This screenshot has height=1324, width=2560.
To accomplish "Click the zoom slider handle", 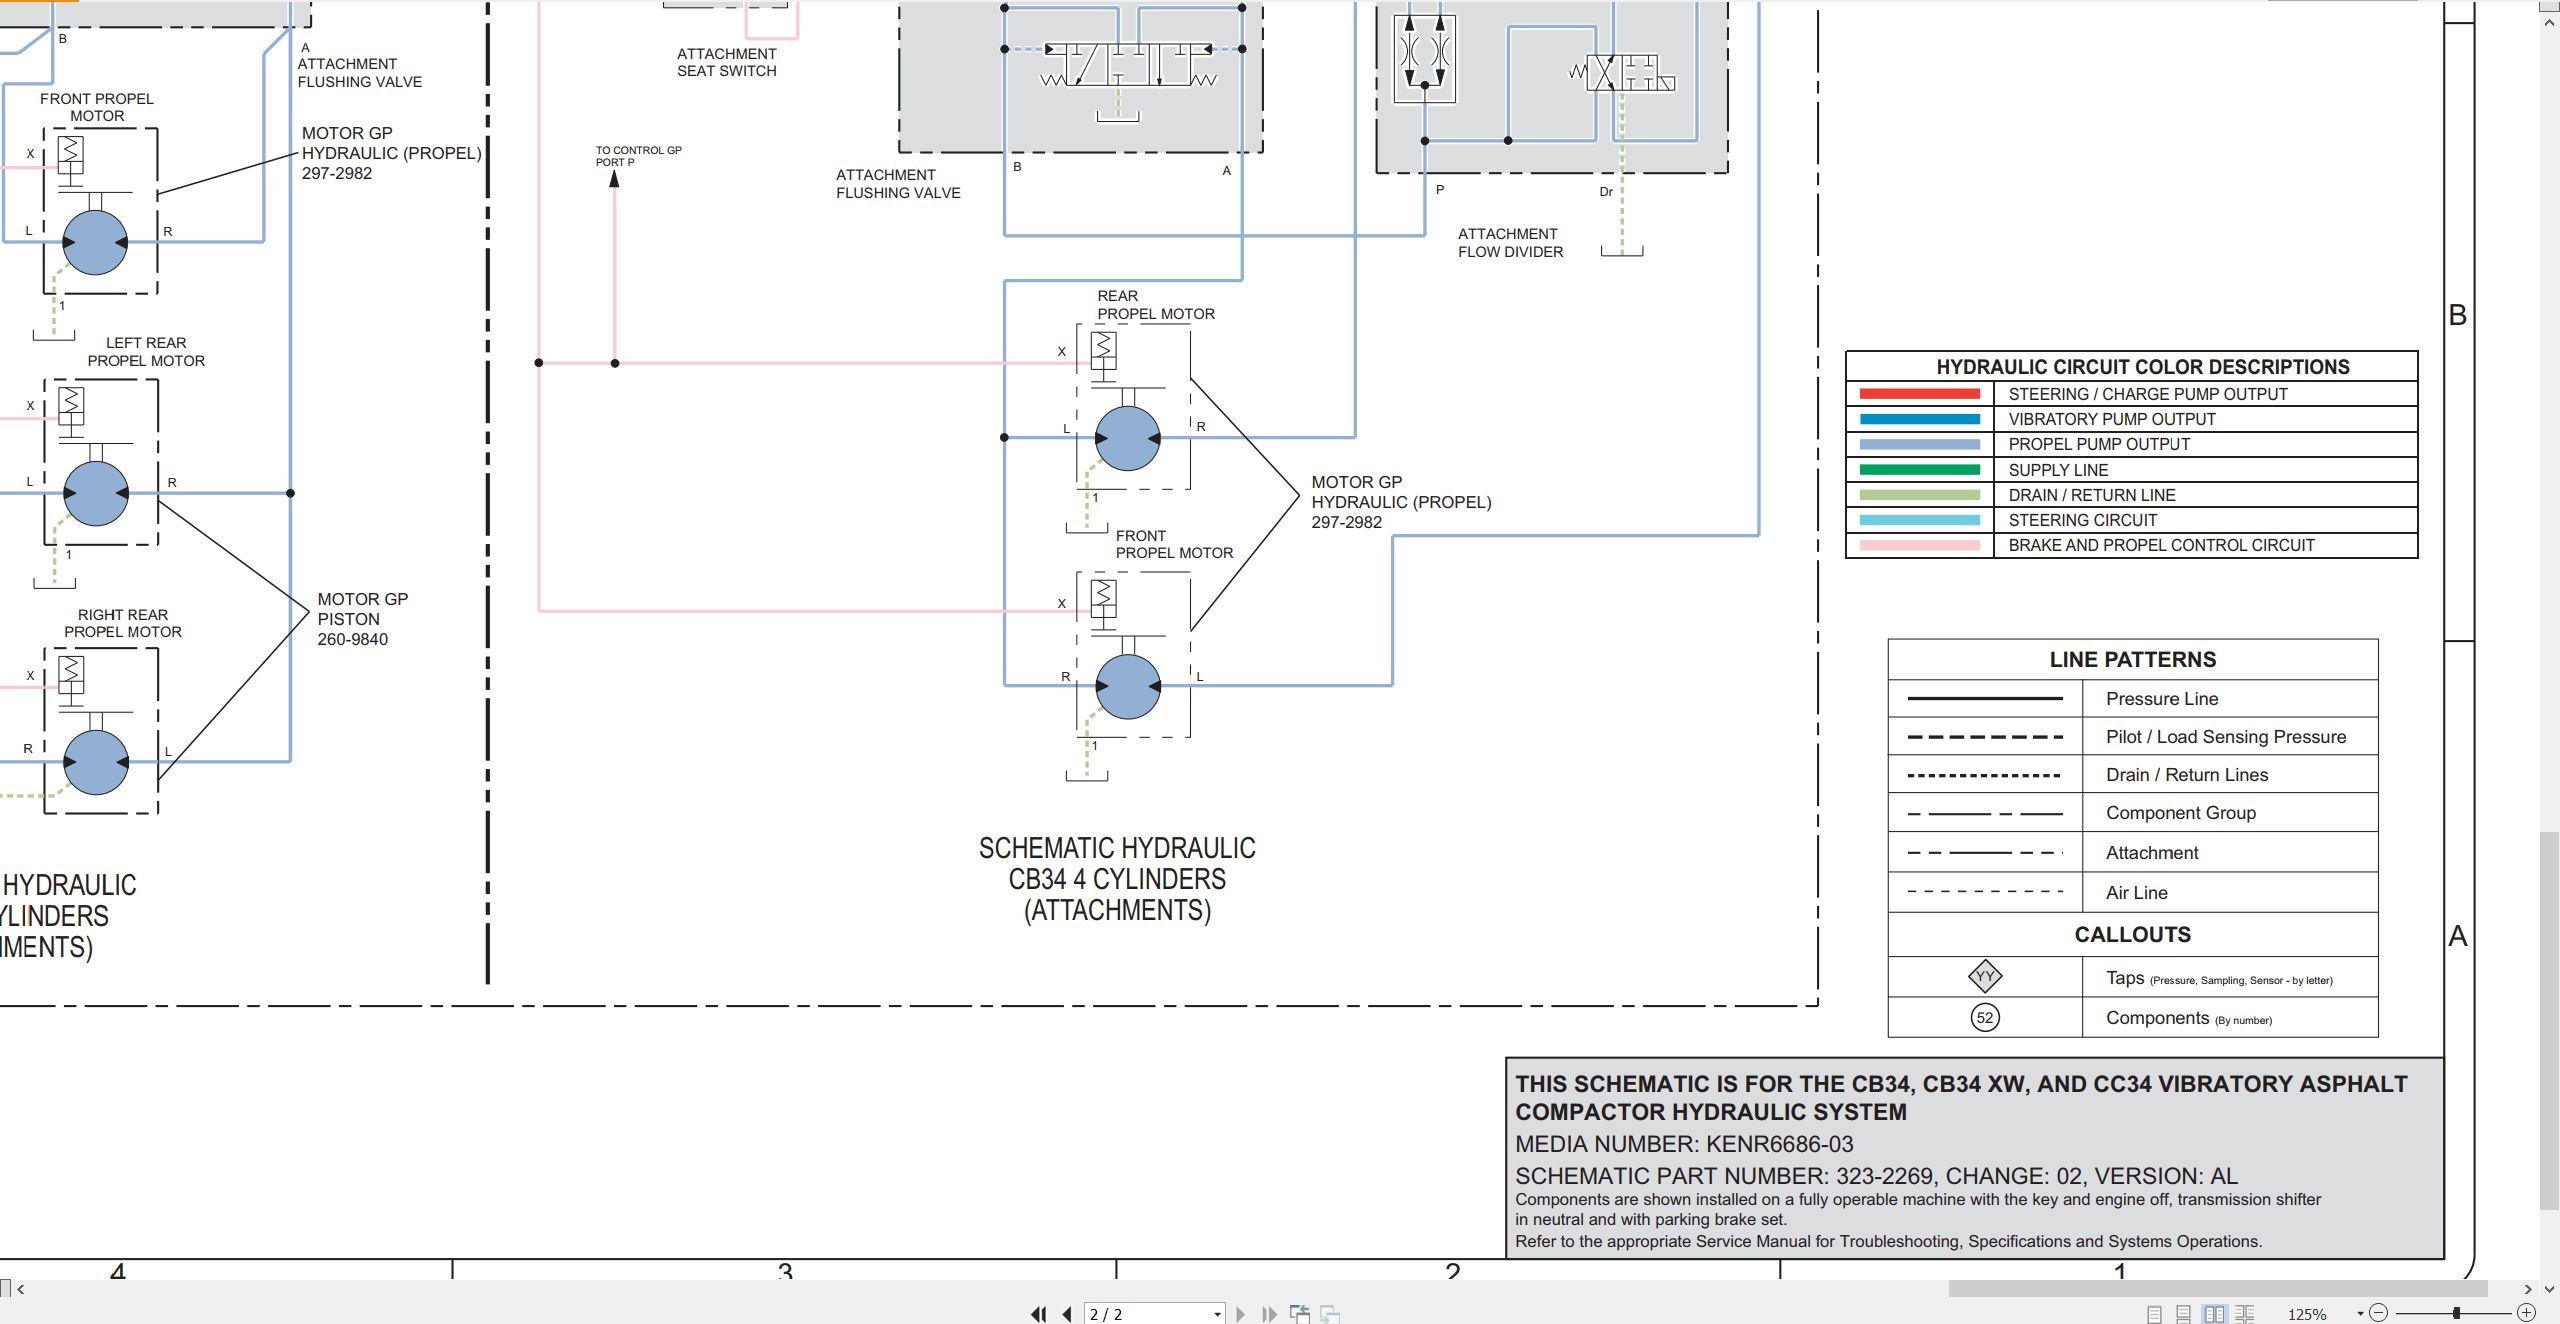I will tap(2456, 1313).
